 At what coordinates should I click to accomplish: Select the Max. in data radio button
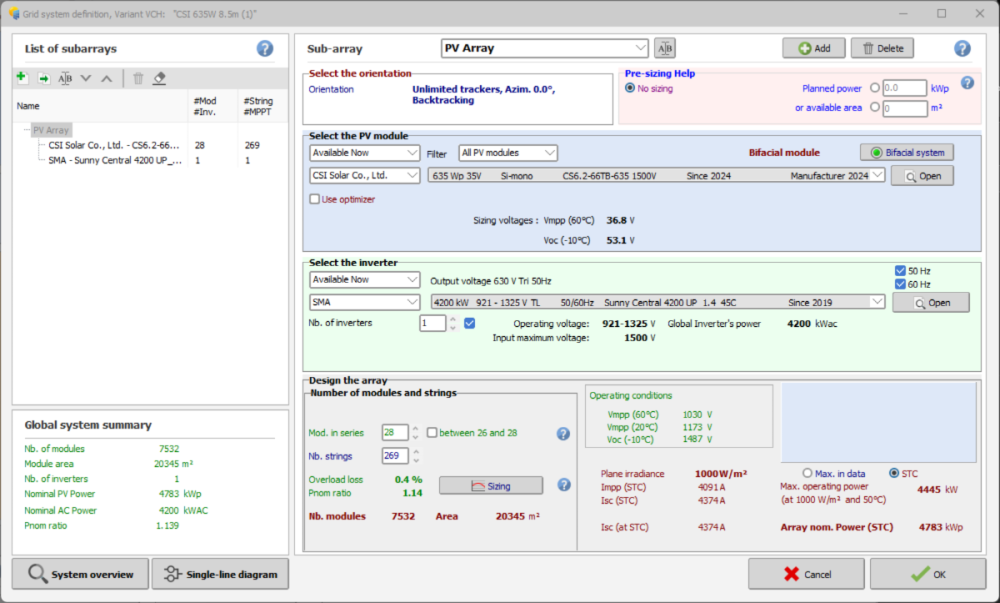(x=807, y=473)
